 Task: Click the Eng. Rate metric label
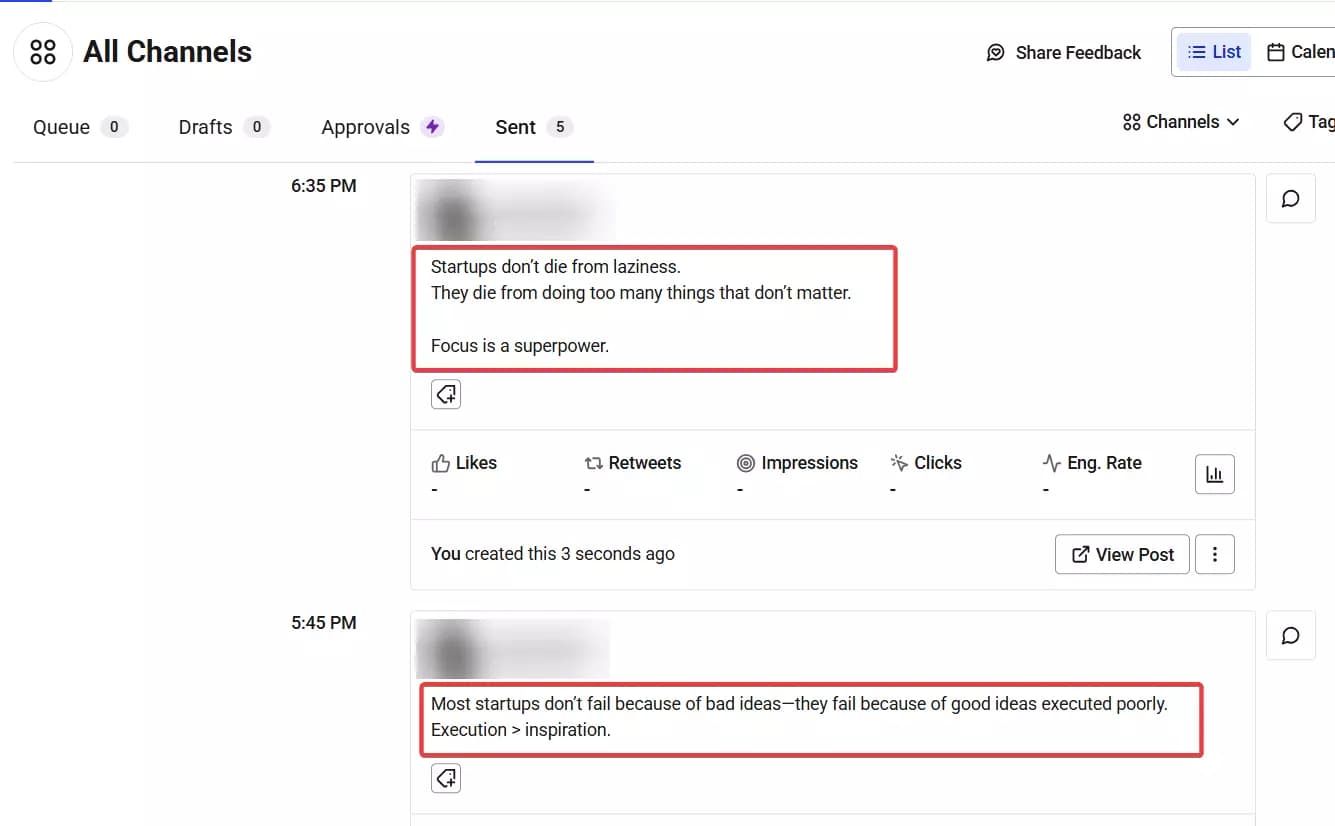(1092, 463)
